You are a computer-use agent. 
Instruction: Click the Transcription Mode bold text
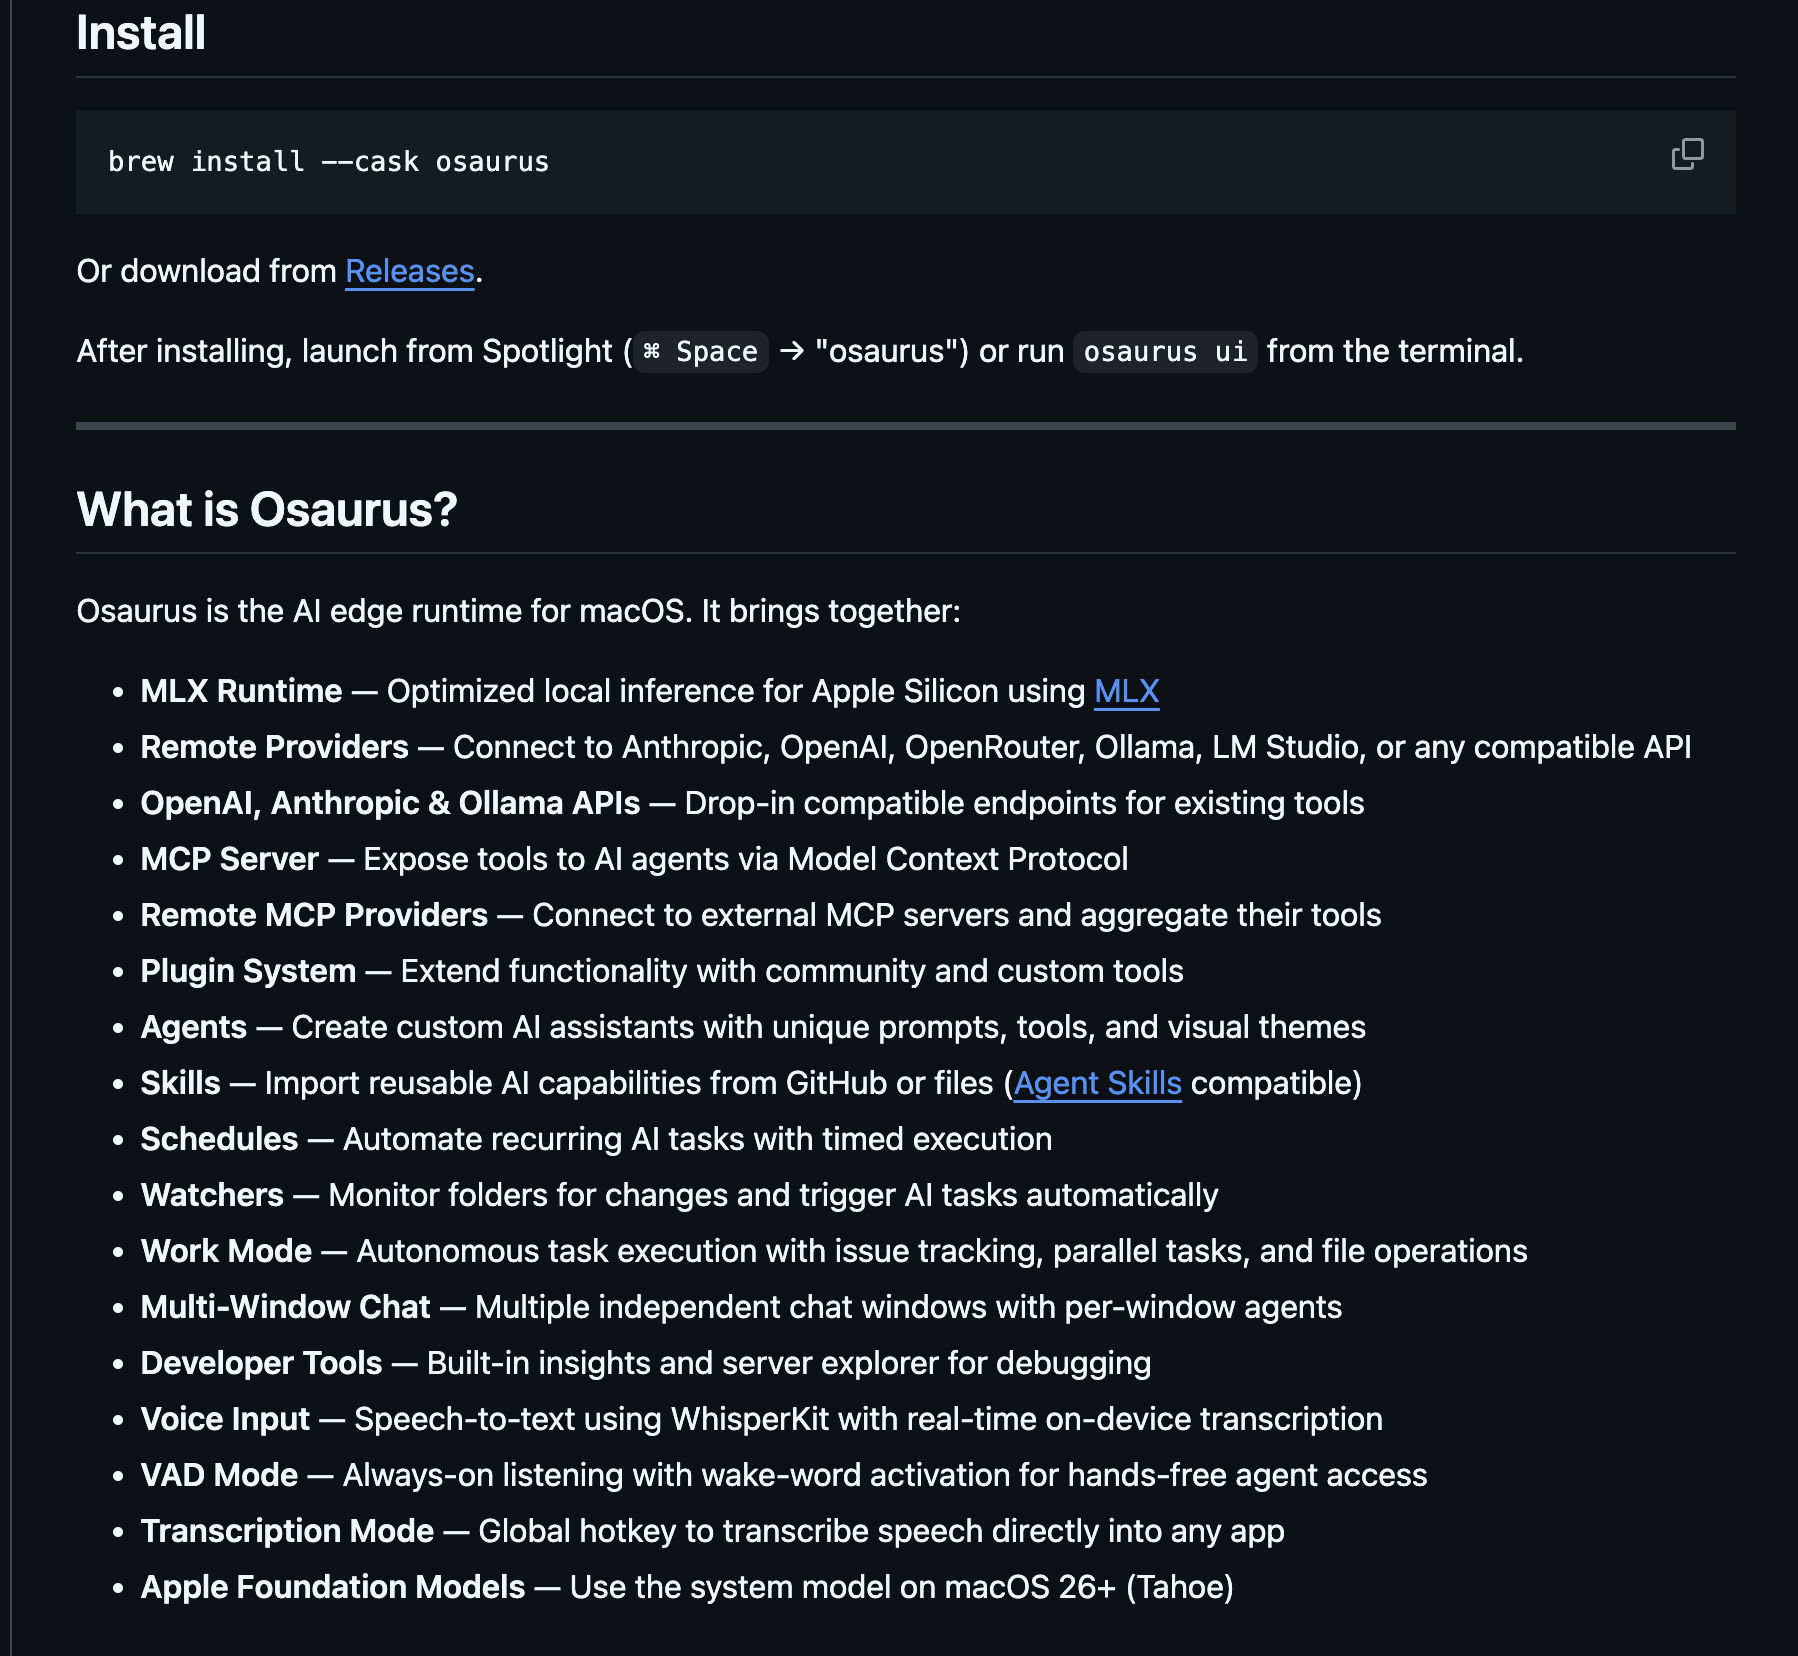(287, 1531)
